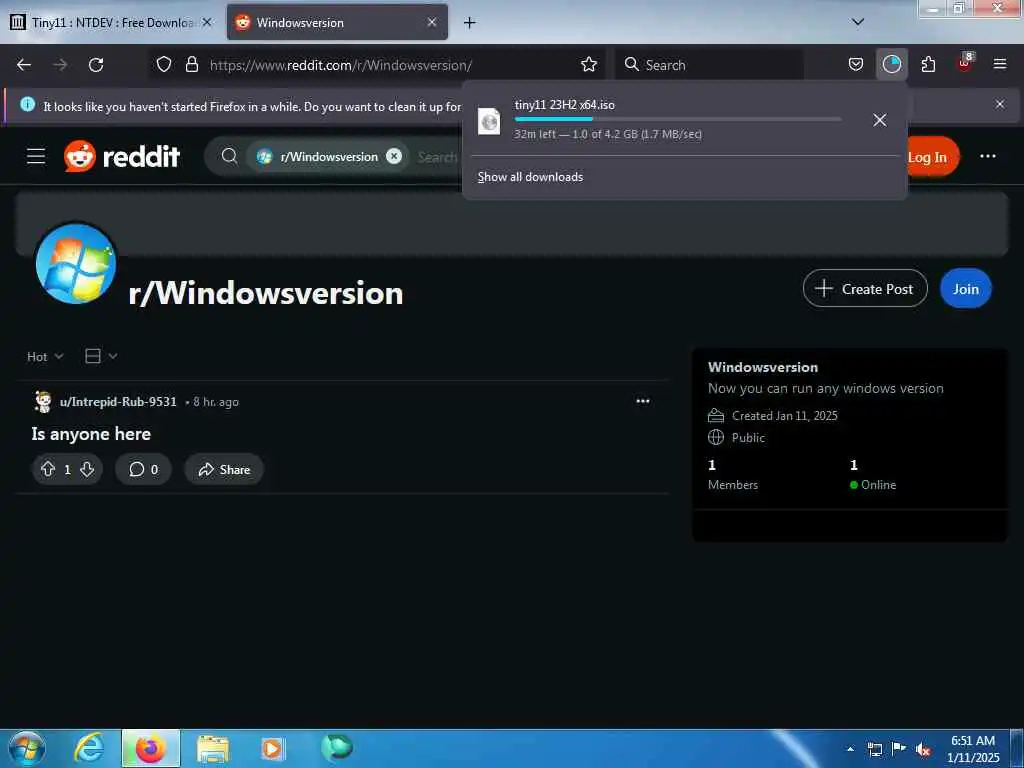Click the muted volume tray icon

click(923, 750)
